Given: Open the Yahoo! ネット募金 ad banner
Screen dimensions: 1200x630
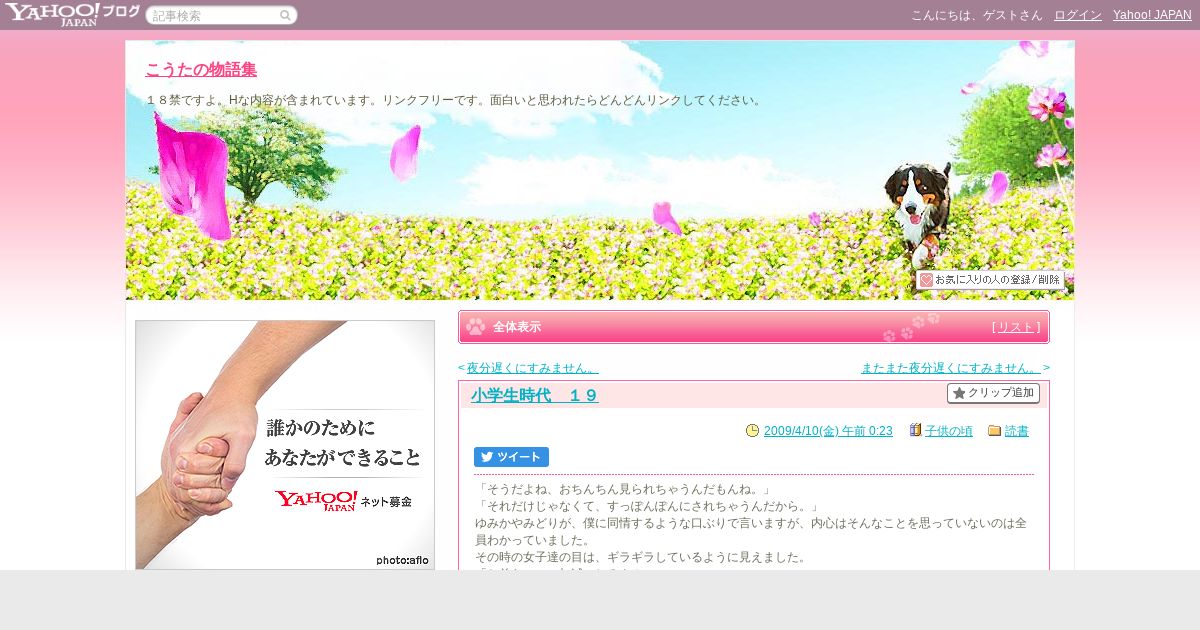Looking at the screenshot, I should 285,445.
